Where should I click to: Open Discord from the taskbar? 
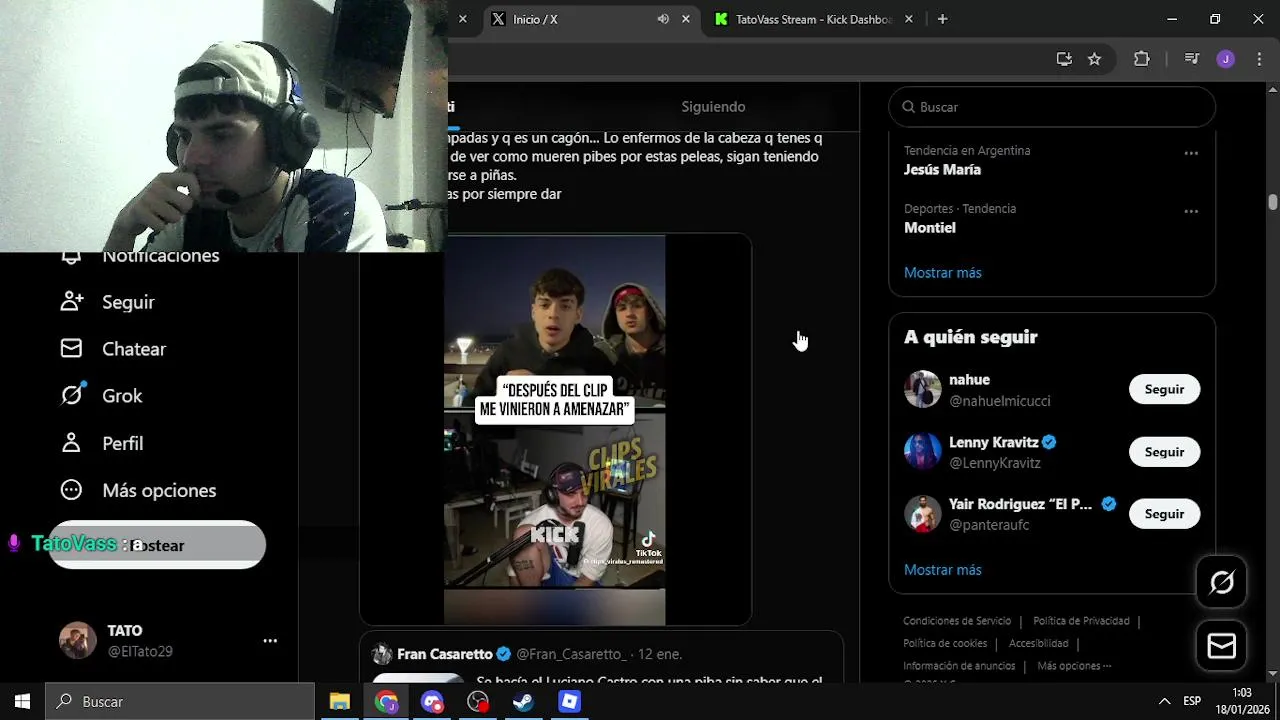click(x=432, y=702)
